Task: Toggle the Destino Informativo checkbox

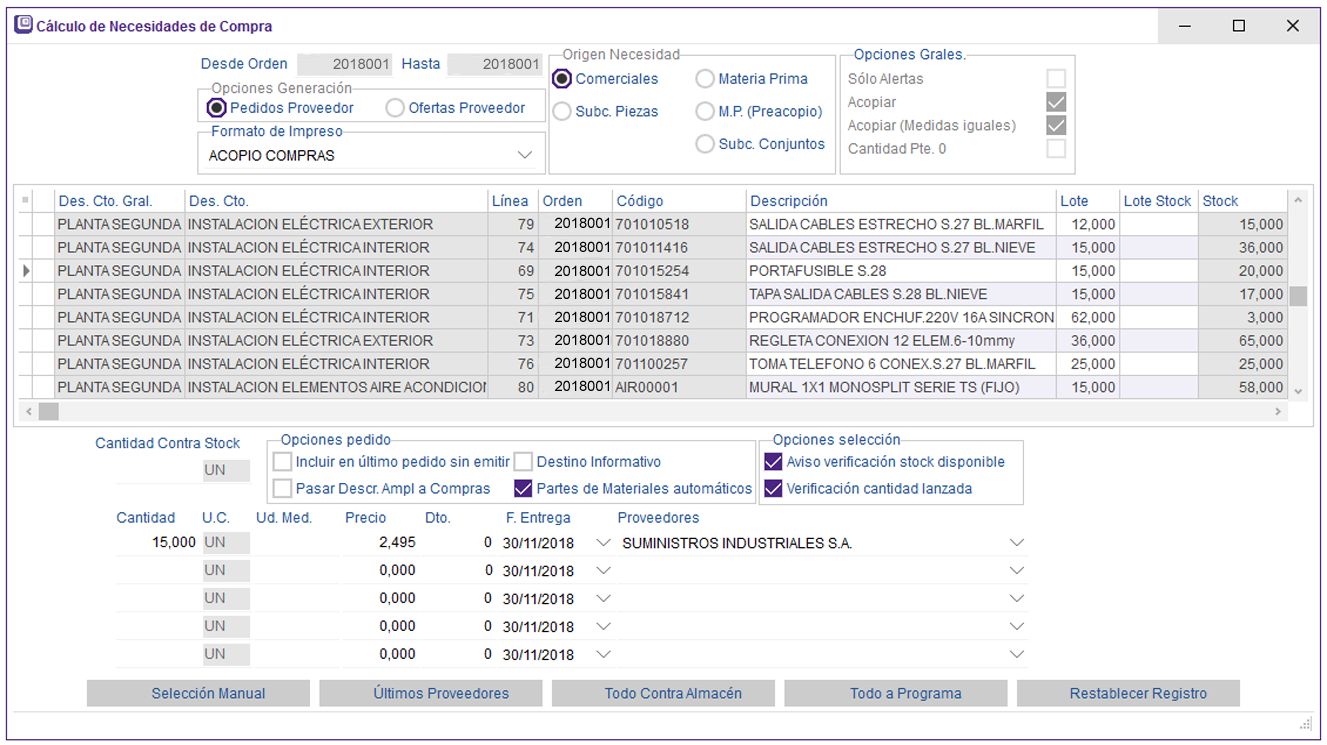Action: tap(523, 462)
